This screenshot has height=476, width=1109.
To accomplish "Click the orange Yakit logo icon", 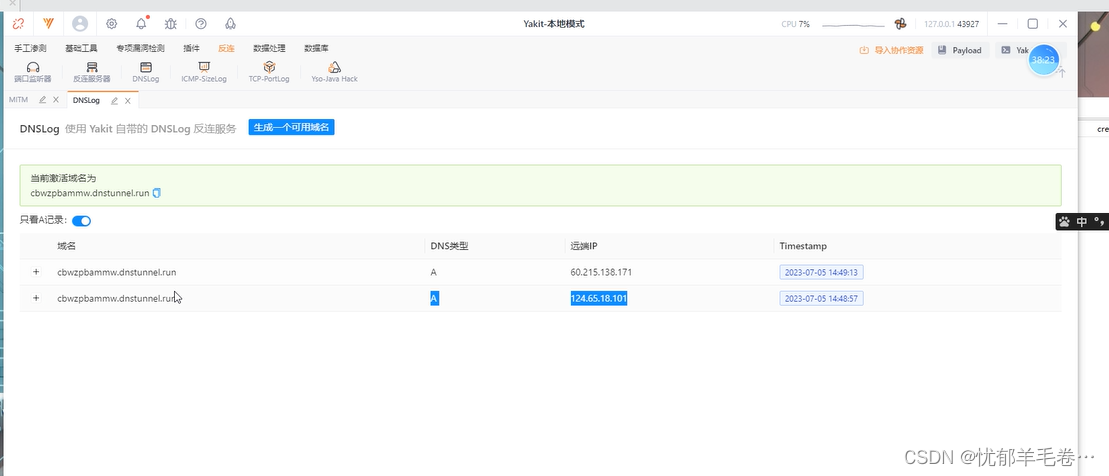I will [49, 23].
